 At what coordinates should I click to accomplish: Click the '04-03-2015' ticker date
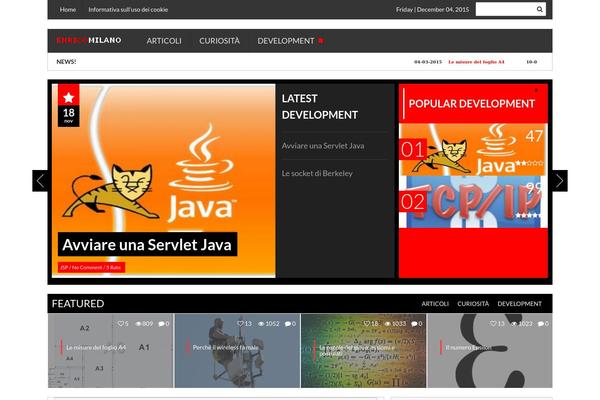point(428,62)
